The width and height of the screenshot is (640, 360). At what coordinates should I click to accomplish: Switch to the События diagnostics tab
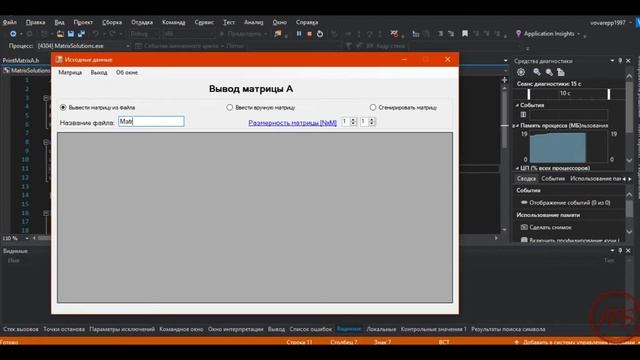coord(553,179)
